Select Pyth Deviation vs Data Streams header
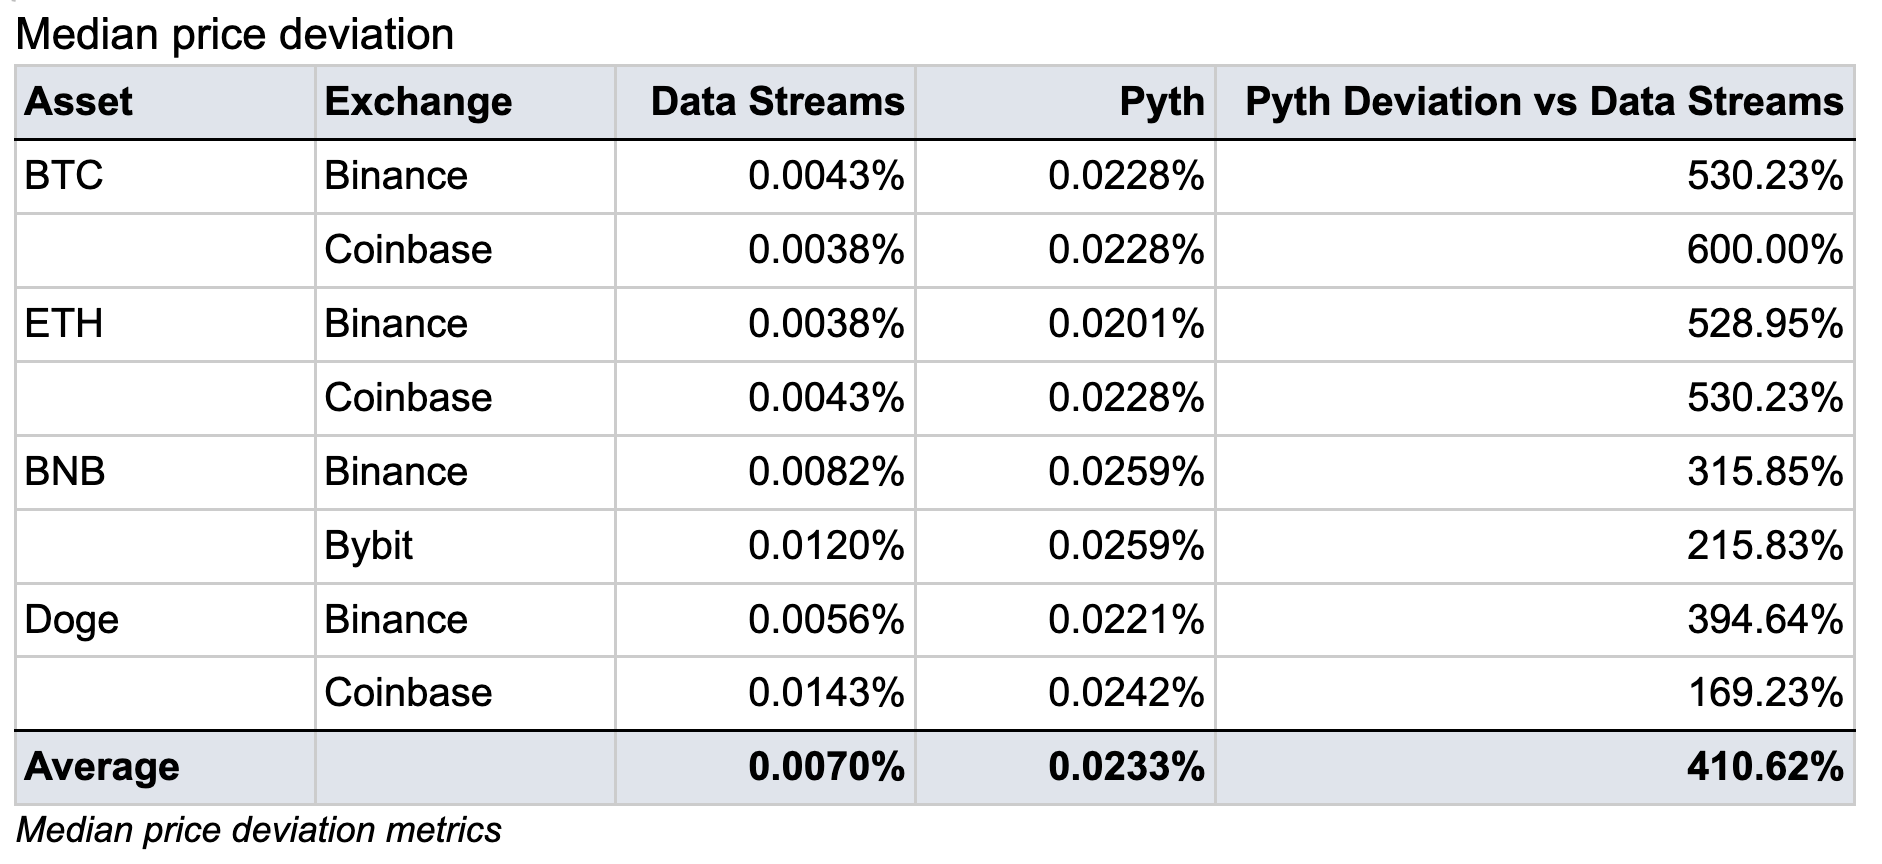Image resolution: width=1882 pixels, height=864 pixels. pyautogui.click(x=1543, y=102)
